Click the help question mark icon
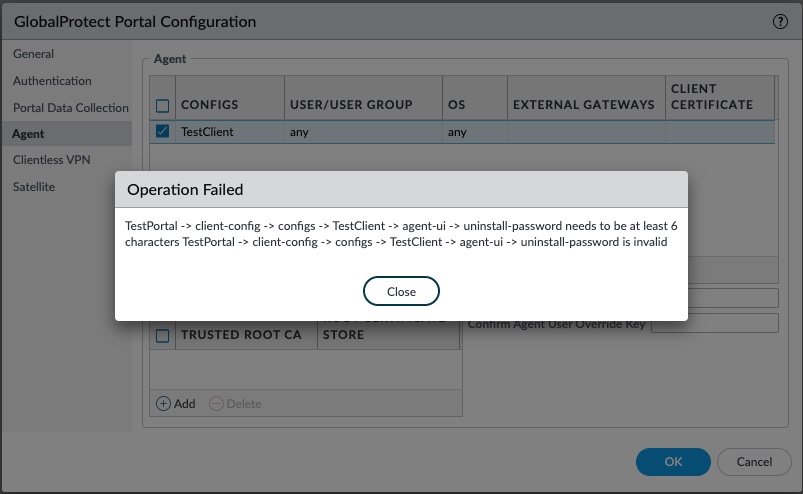Screen dimensions: 803x494 780,21
